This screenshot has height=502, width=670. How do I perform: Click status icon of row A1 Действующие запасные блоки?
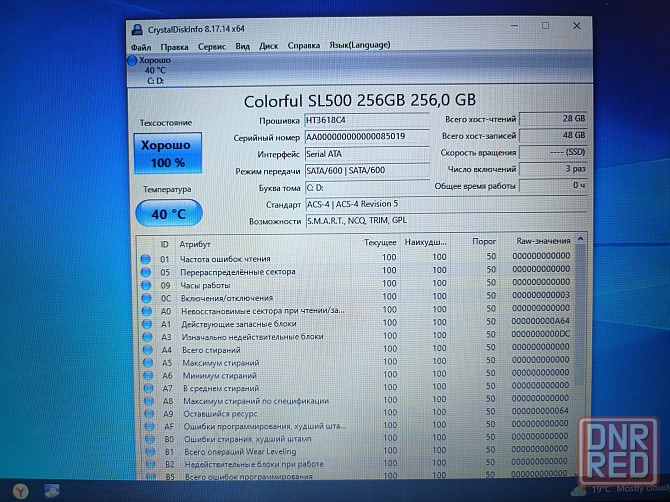(x=147, y=324)
